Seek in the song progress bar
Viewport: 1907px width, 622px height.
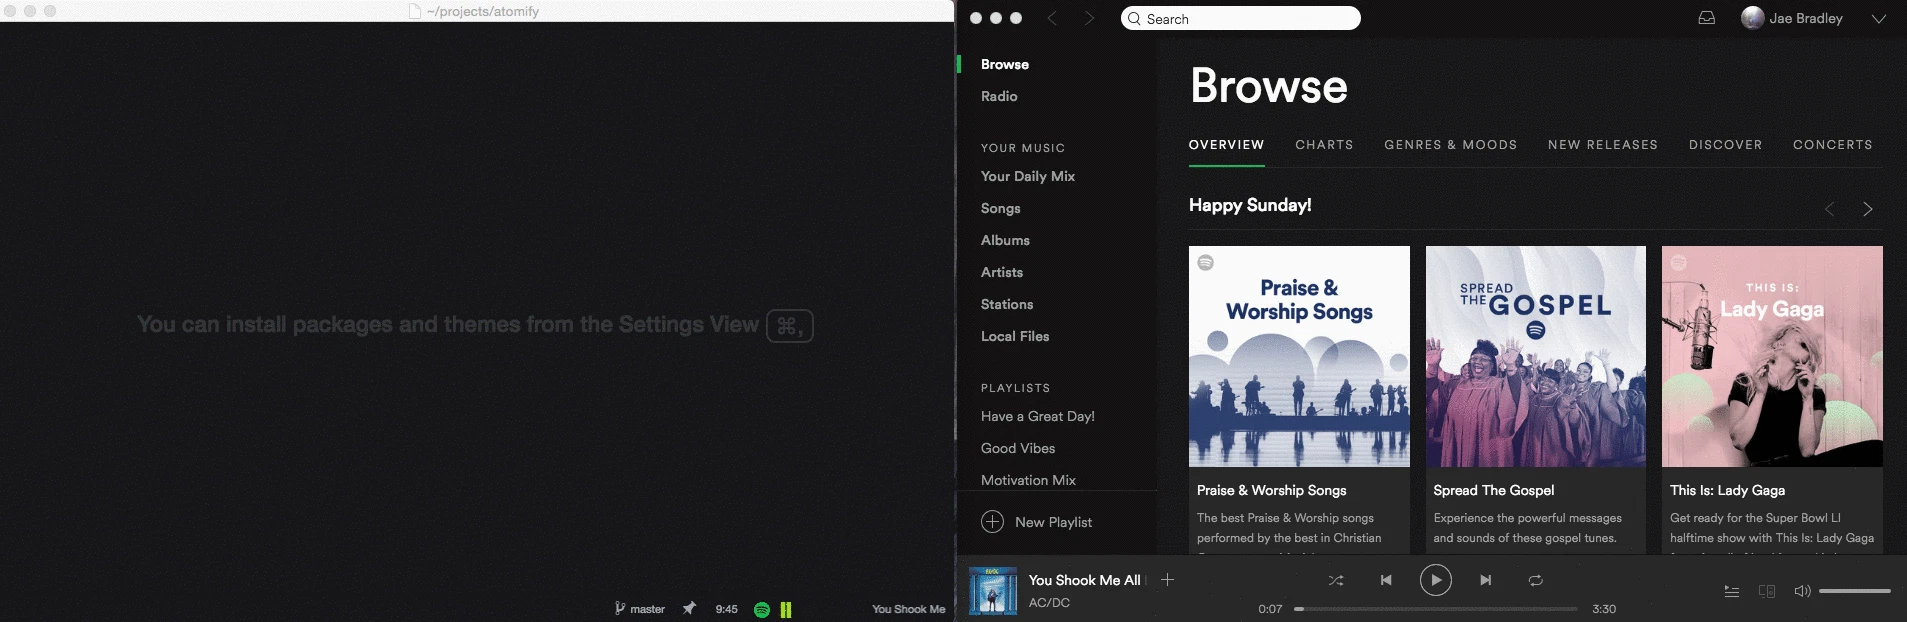point(1436,608)
